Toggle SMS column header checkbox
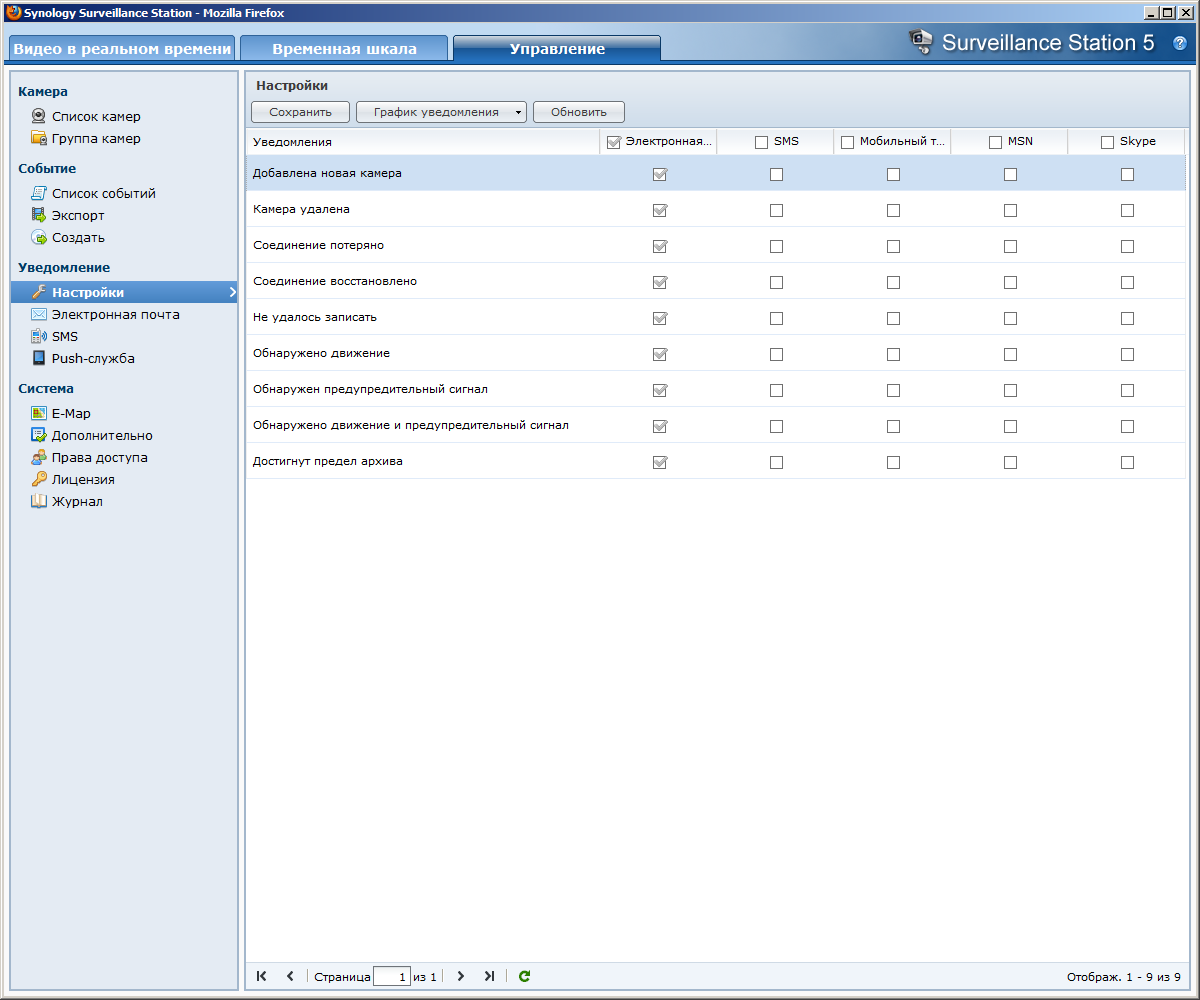1200x1000 pixels. (x=761, y=142)
